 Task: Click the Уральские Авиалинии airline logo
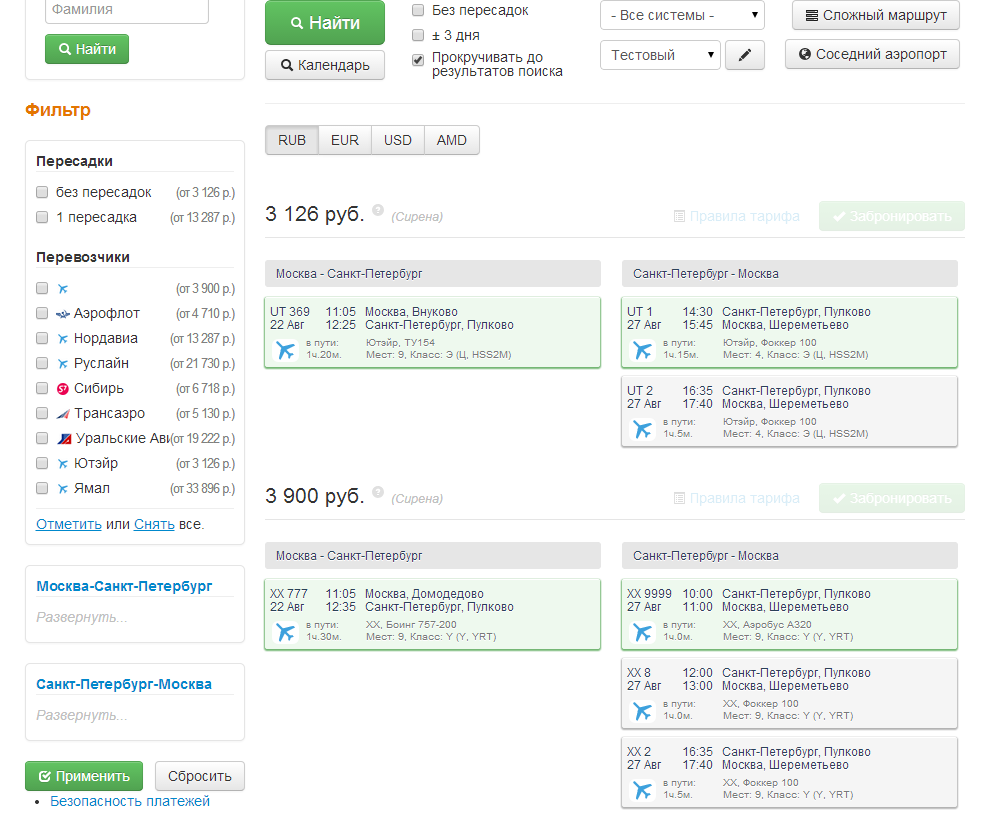[x=64, y=439]
